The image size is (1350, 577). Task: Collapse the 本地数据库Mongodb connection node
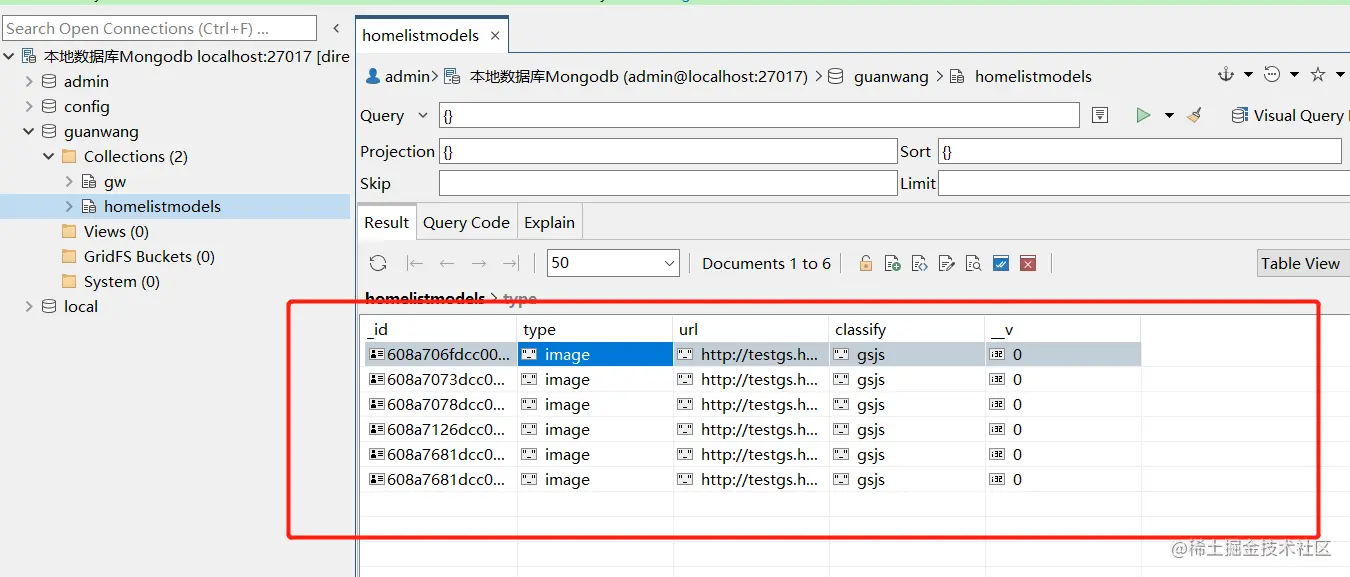pos(9,56)
